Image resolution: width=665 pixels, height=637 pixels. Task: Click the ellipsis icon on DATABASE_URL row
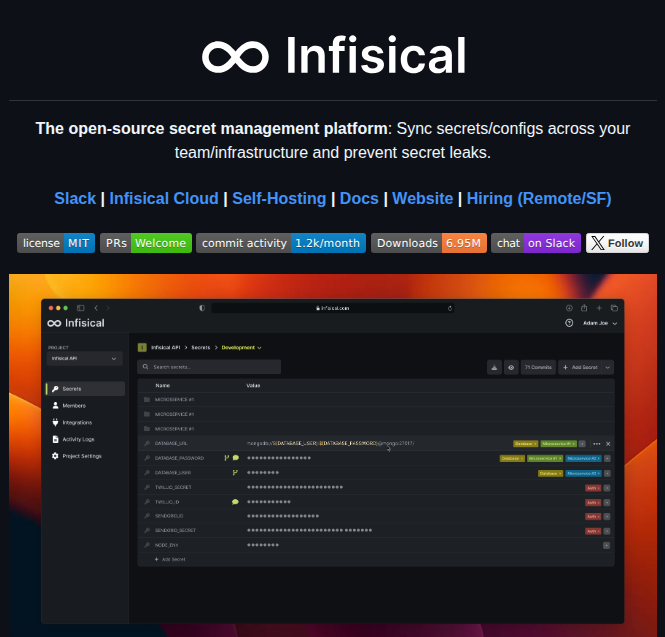tap(596, 444)
